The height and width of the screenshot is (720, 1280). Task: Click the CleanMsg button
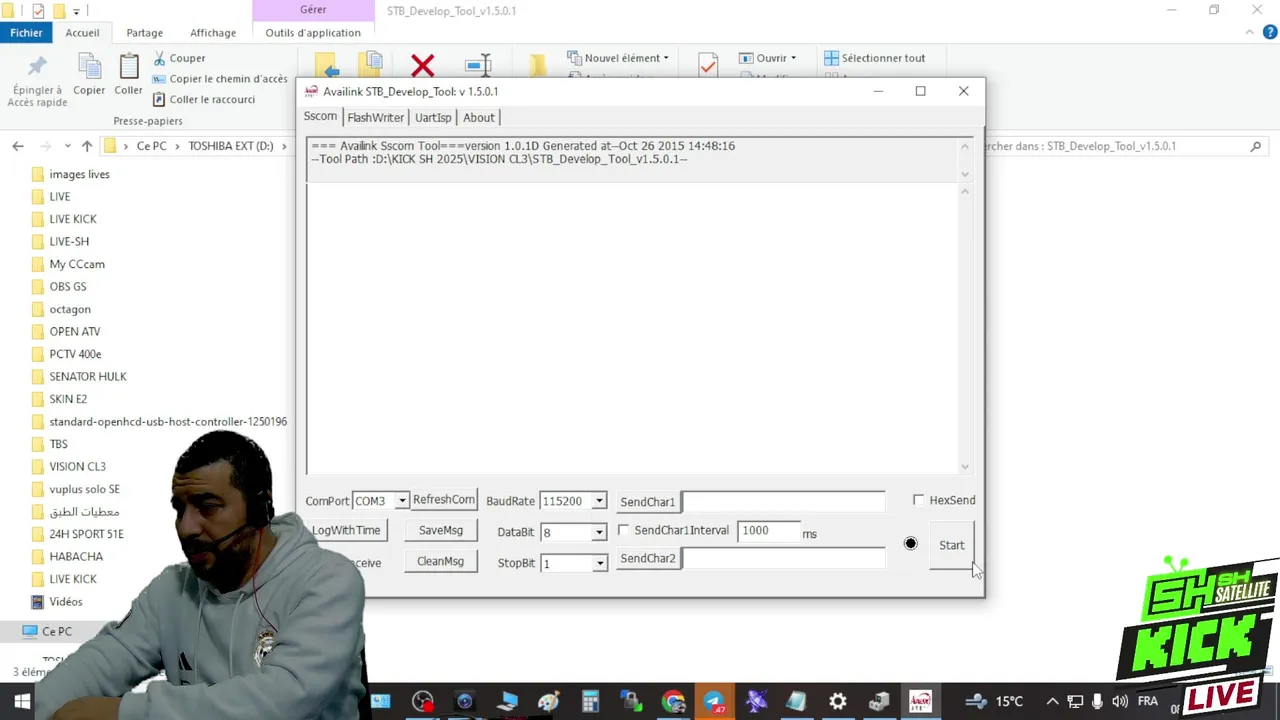pos(440,561)
